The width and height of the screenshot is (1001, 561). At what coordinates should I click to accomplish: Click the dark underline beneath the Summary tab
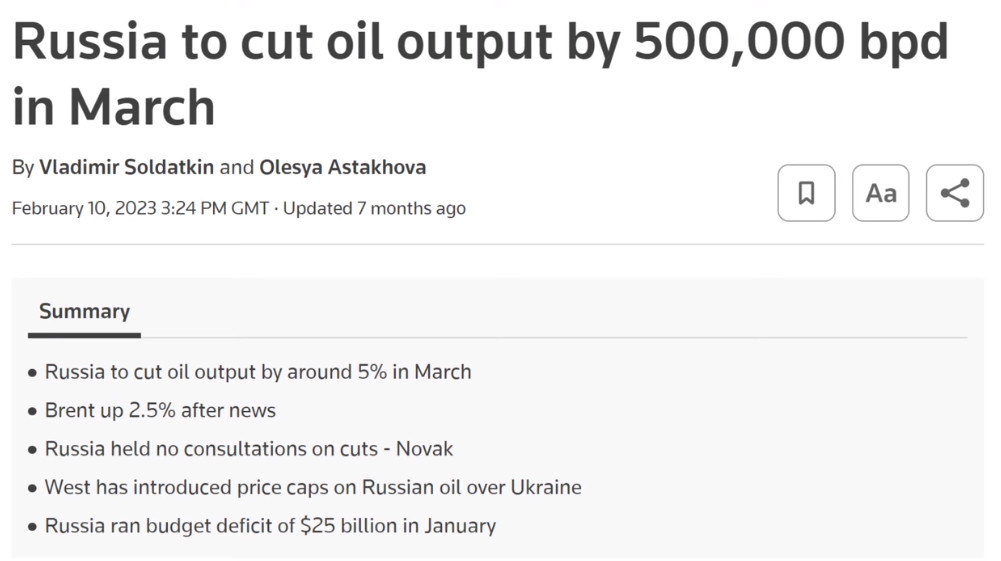pos(84,335)
